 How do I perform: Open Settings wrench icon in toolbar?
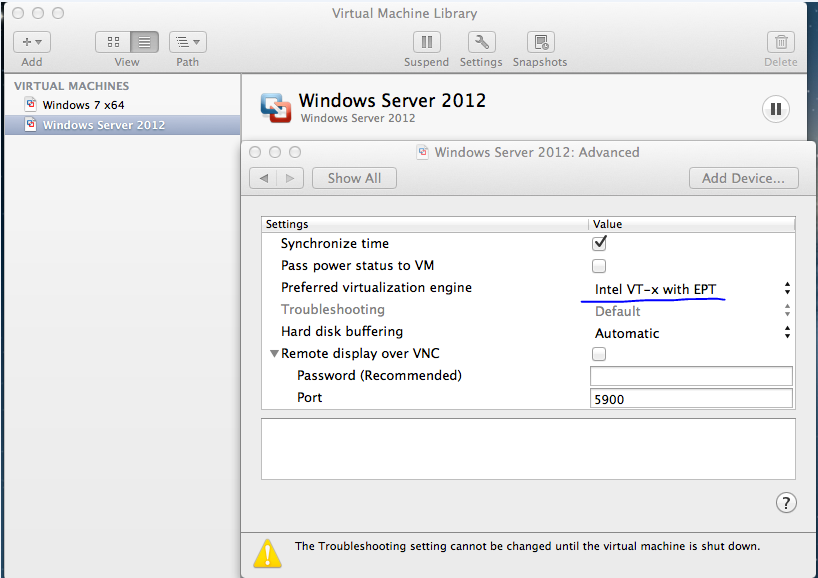[x=482, y=42]
